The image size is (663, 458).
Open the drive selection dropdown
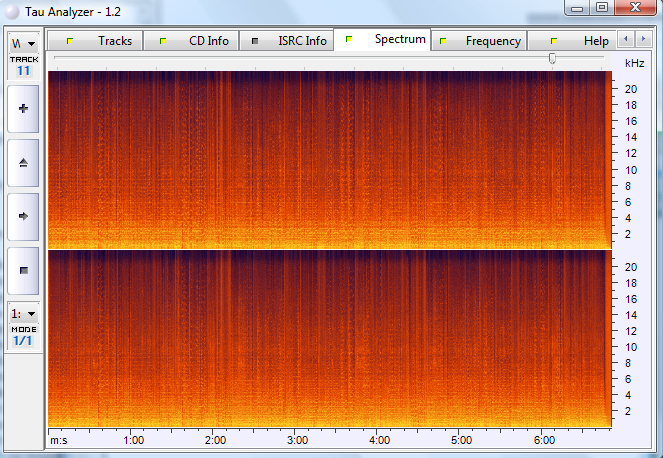click(x=24, y=44)
